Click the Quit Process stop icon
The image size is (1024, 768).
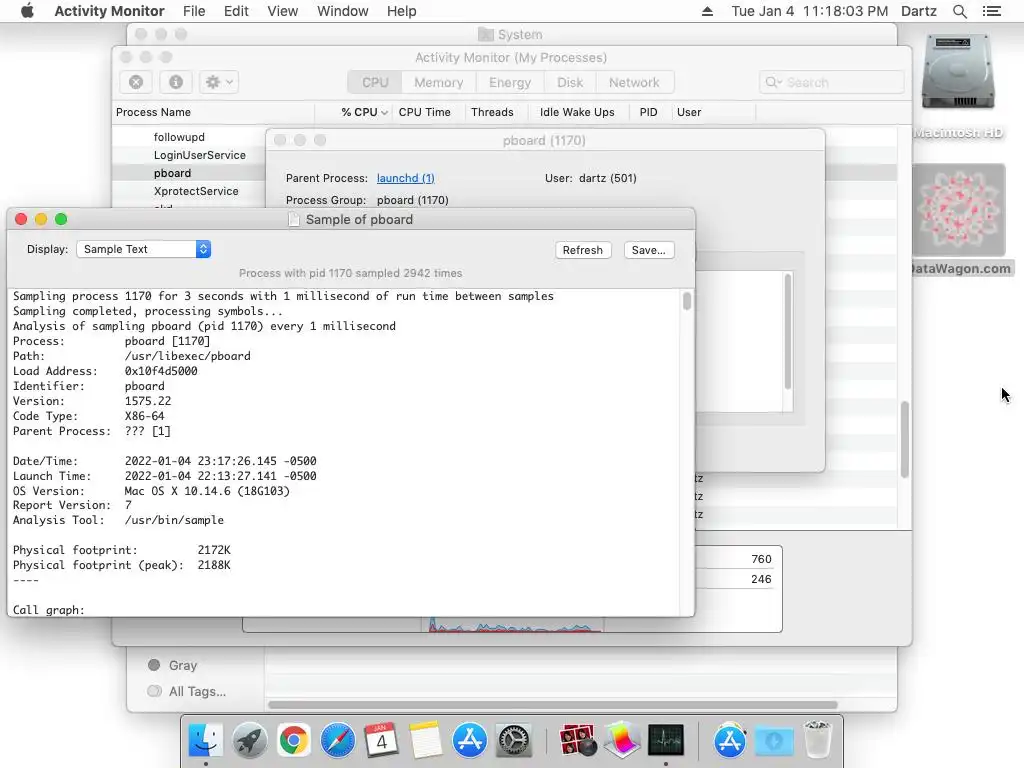tap(136, 82)
